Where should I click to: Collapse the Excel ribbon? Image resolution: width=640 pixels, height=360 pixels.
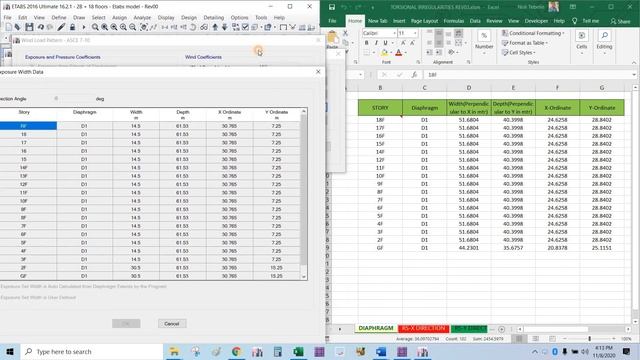click(634, 62)
